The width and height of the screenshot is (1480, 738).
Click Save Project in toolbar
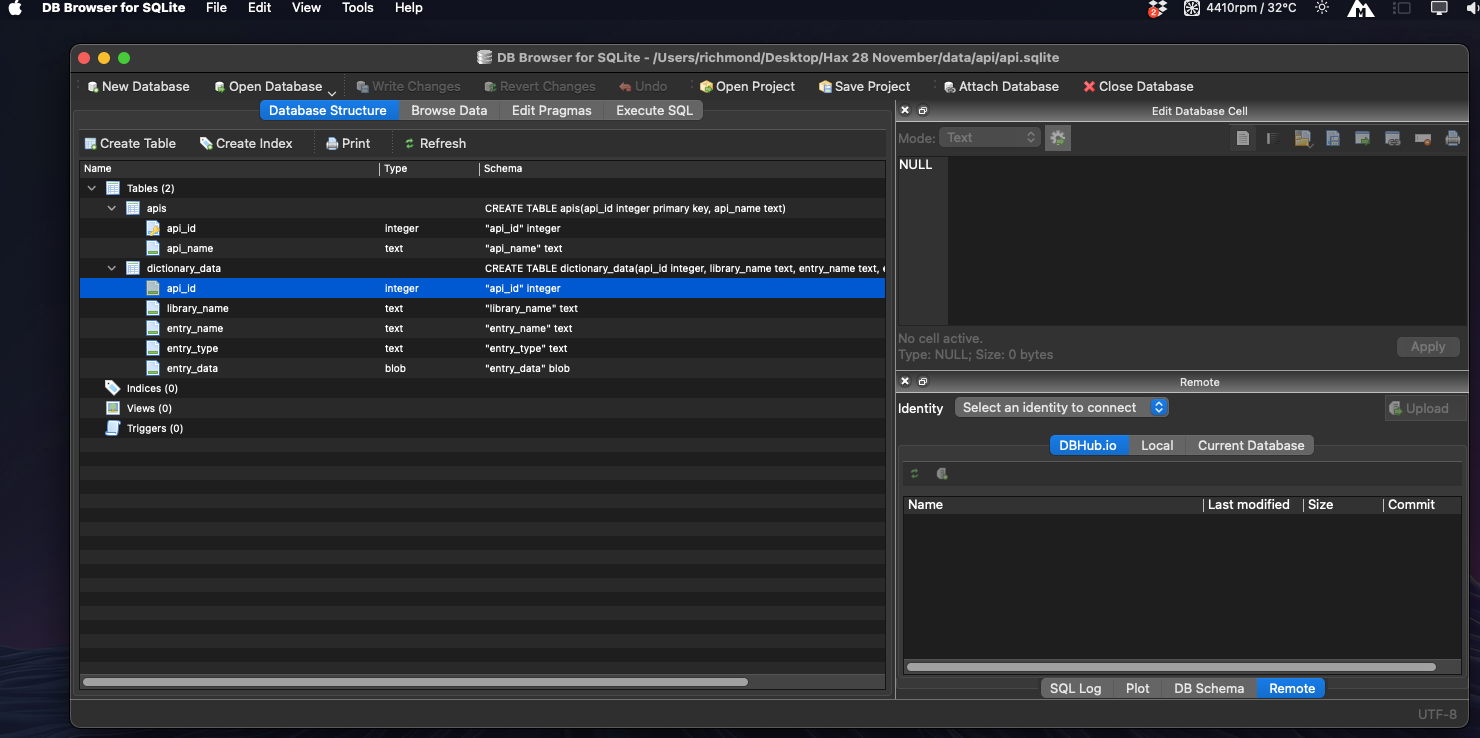(x=864, y=86)
